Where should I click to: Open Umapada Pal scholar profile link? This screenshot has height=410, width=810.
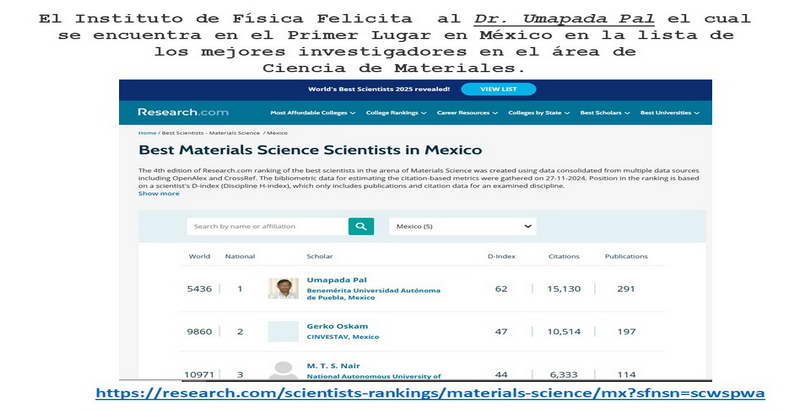point(337,280)
